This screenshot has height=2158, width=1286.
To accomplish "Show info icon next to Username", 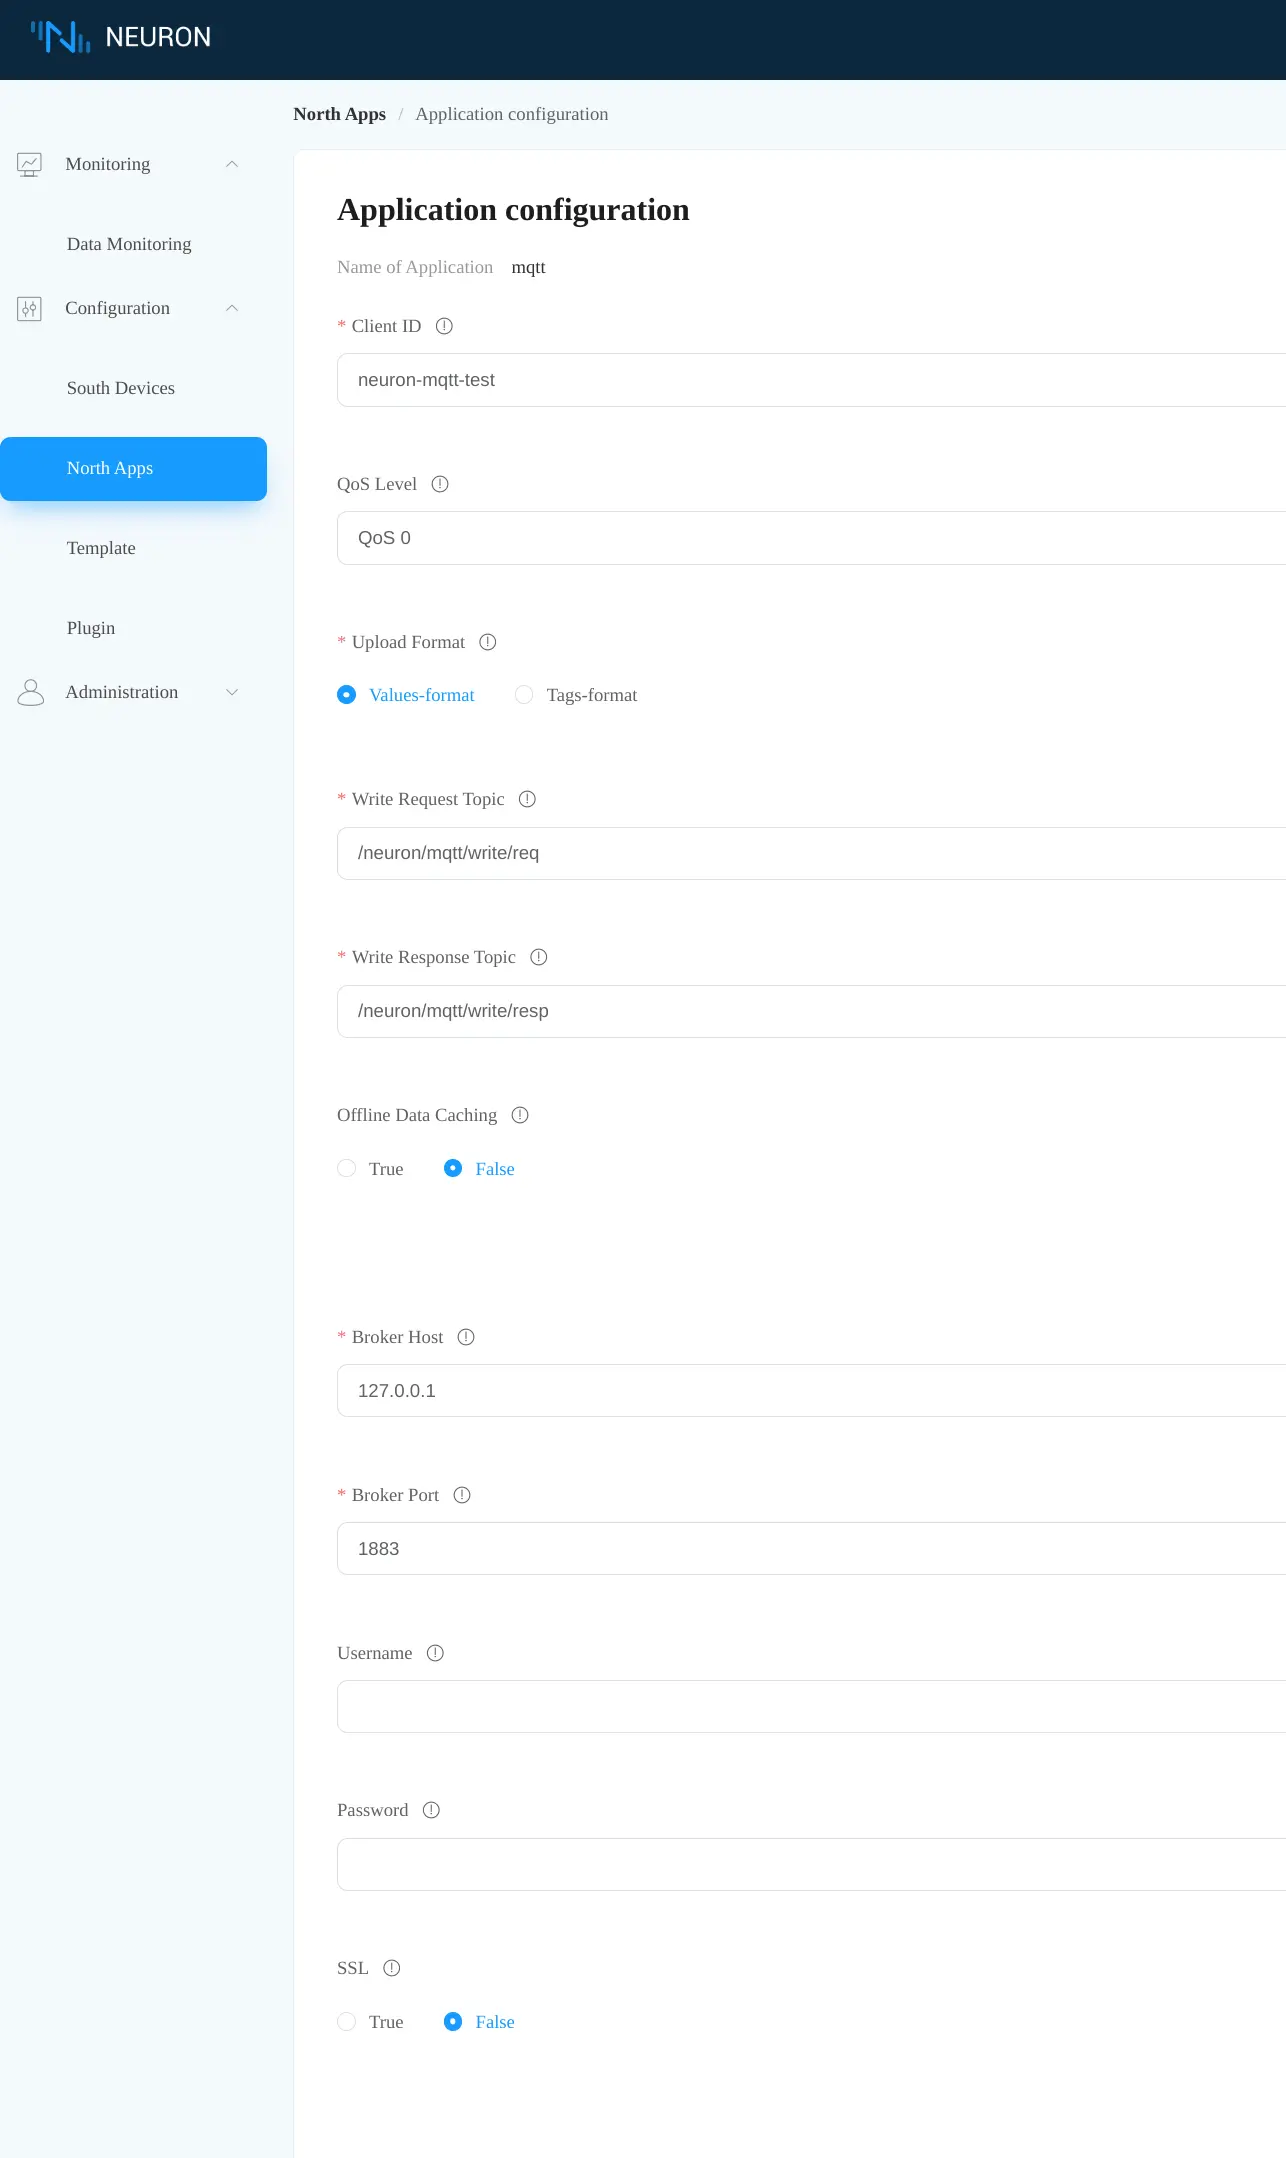I will (435, 1653).
